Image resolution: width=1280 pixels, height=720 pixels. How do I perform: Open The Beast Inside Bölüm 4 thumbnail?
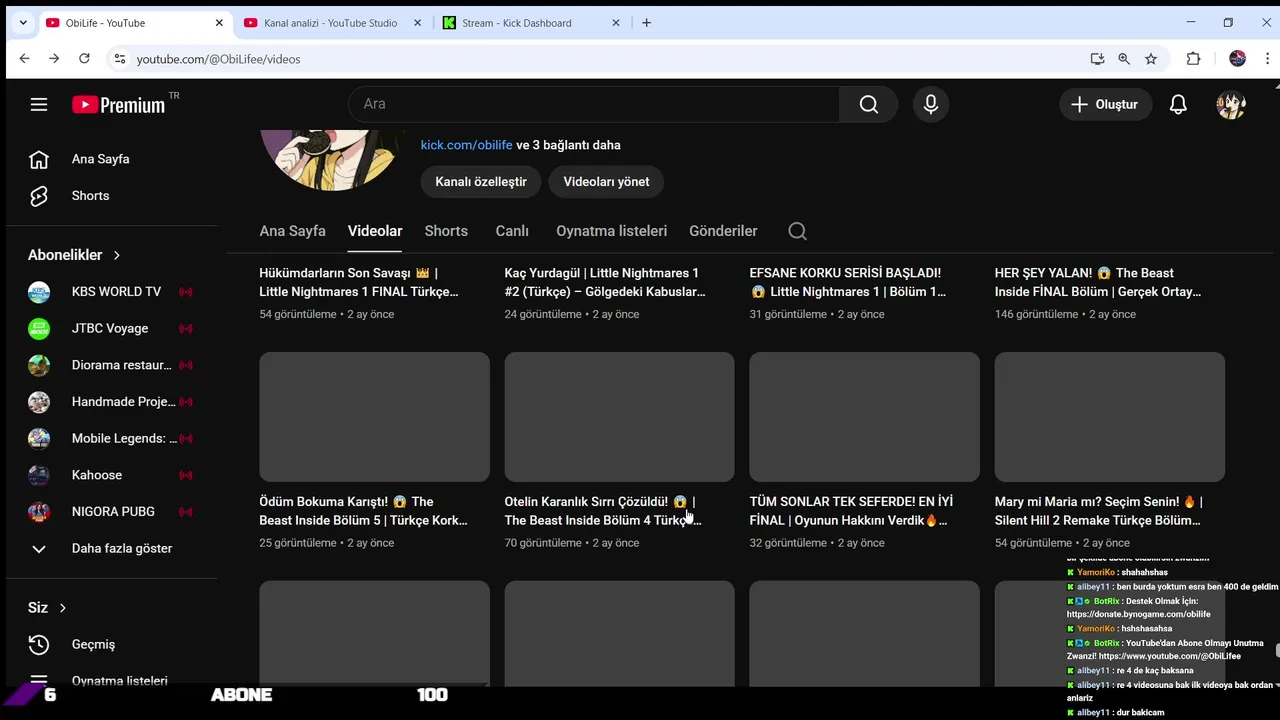click(x=619, y=417)
